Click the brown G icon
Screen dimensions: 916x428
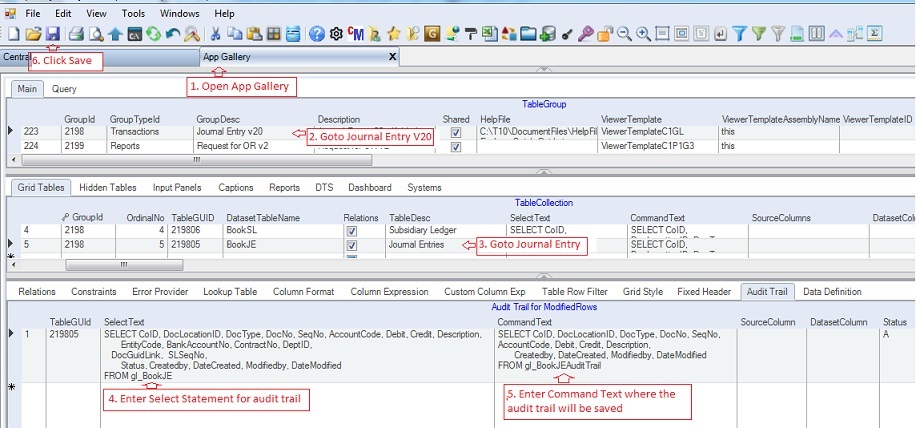point(432,34)
